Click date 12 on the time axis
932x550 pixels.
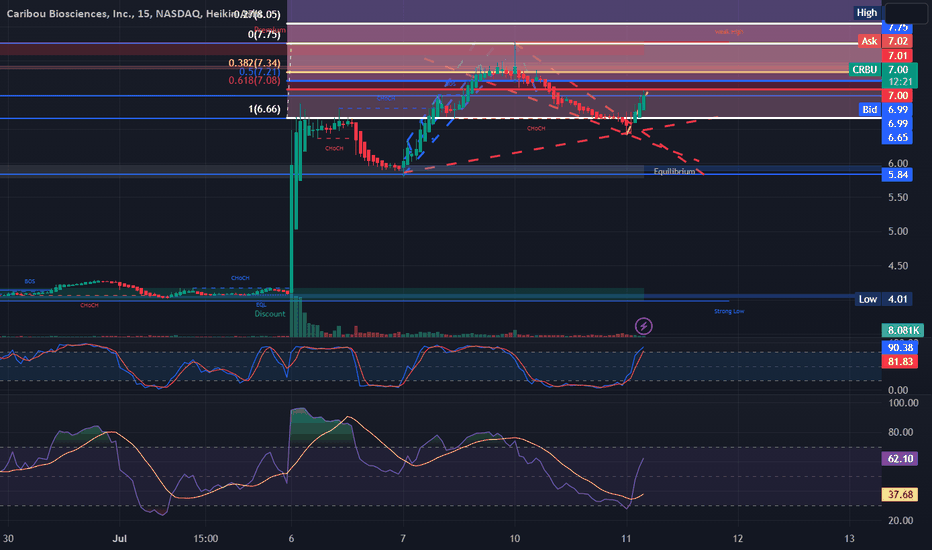click(x=738, y=538)
